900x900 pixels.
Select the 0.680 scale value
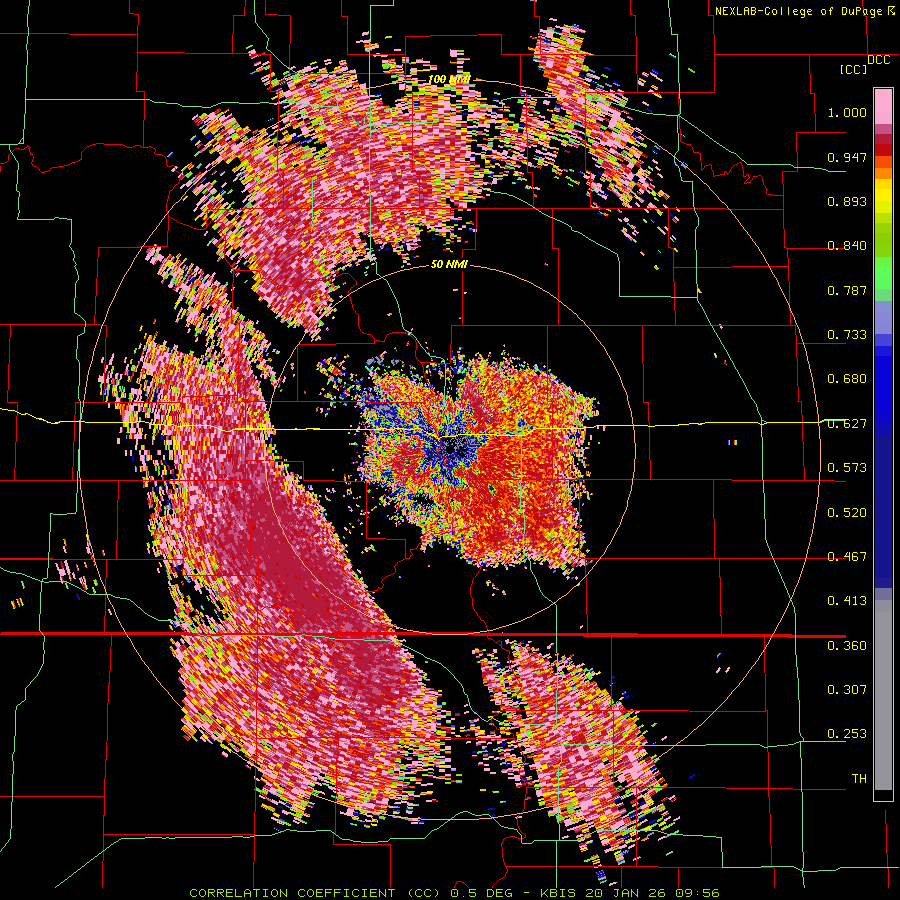[847, 379]
